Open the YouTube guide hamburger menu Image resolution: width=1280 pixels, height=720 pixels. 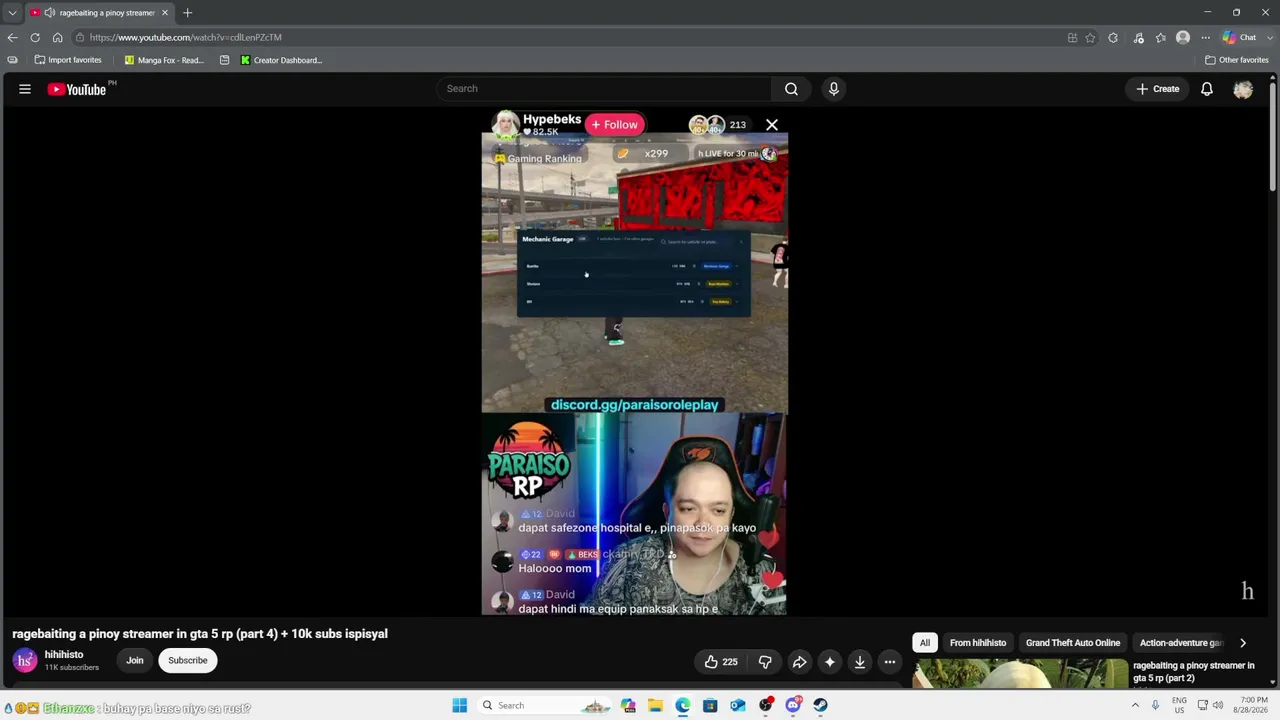pyautogui.click(x=25, y=89)
